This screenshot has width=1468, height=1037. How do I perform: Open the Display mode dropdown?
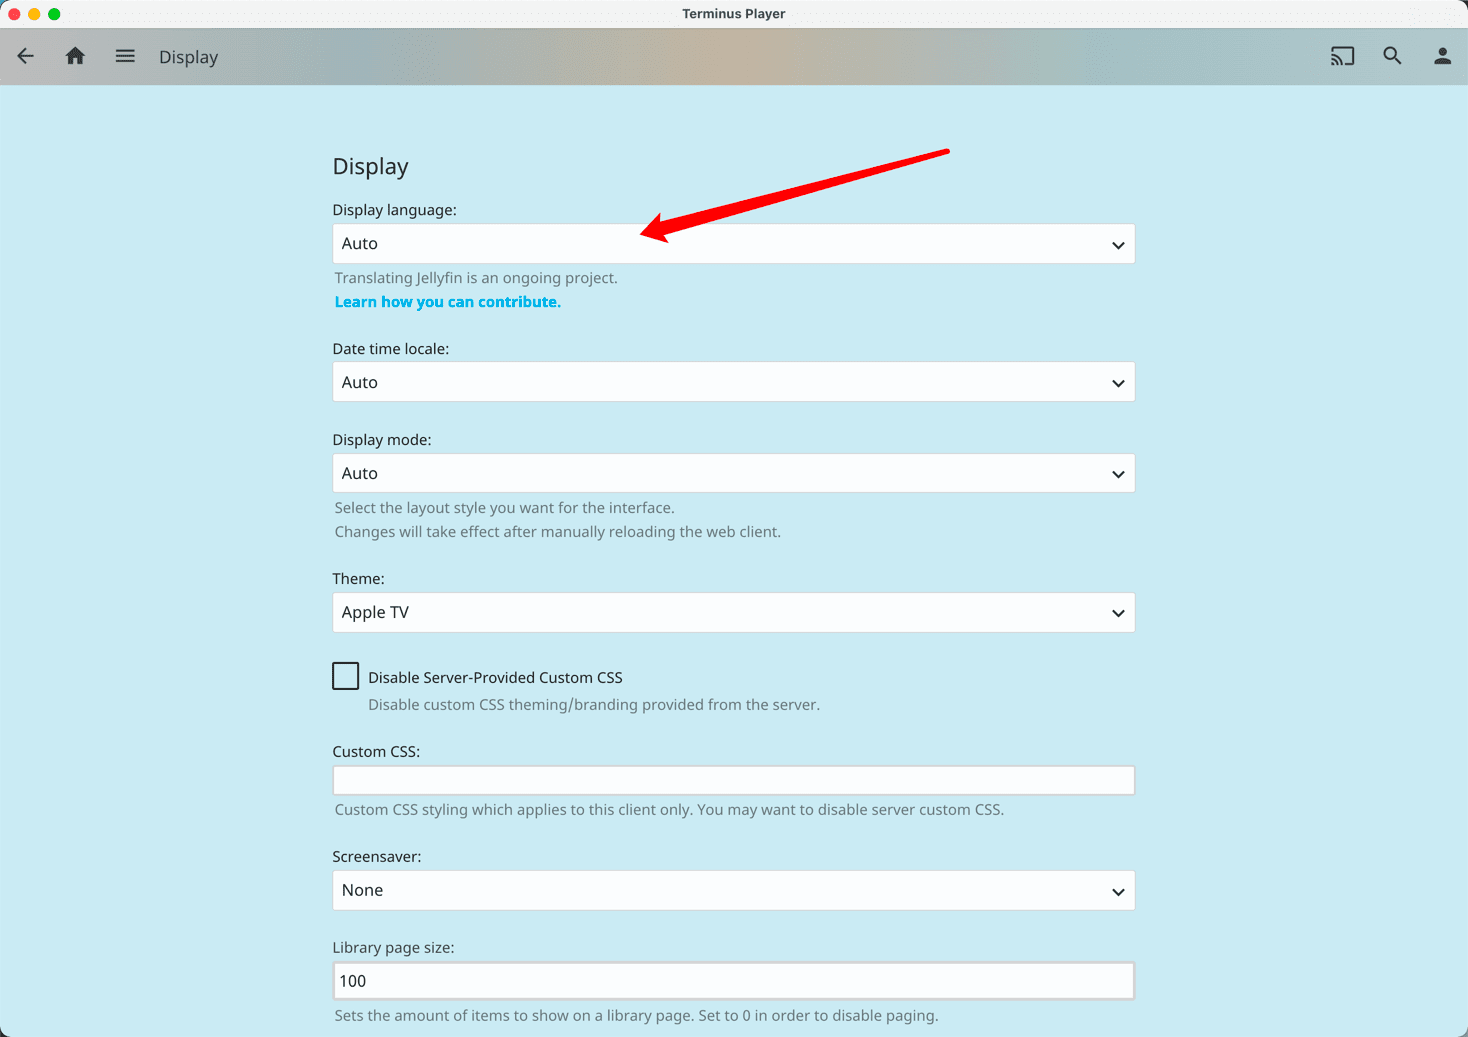pos(733,473)
